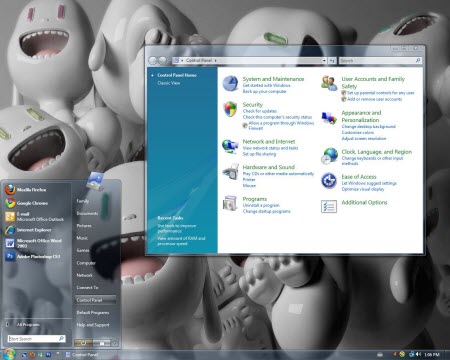Click the Windows Start orb
The width and height of the screenshot is (450, 360).
(x=9, y=354)
